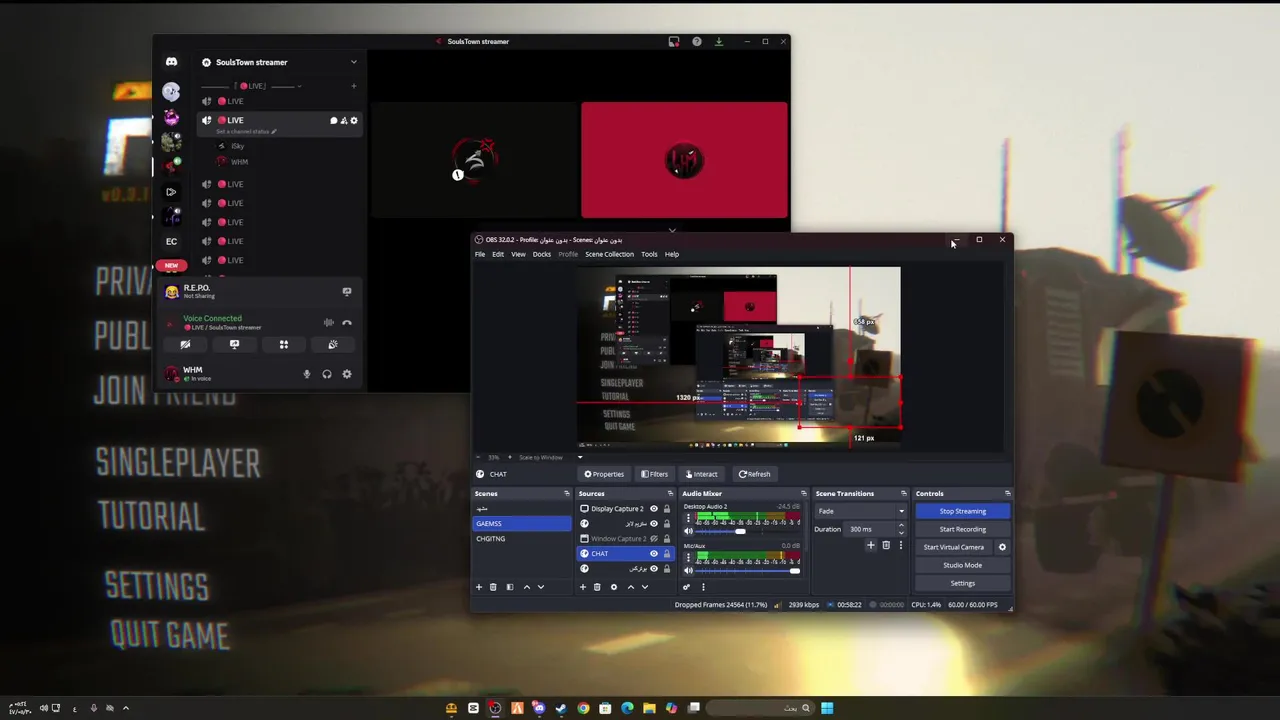
Task: Move scene up in OBS
Action: coord(527,587)
